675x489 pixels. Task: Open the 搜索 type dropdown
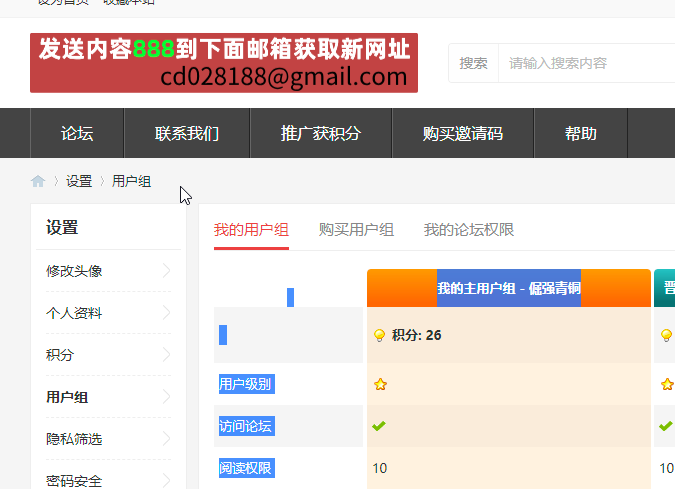474,63
